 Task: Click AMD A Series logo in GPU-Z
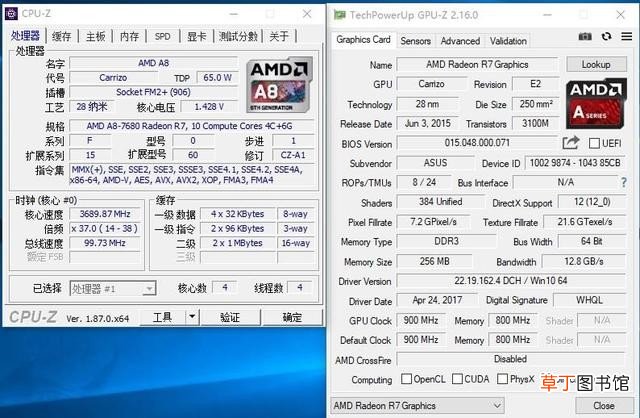pos(596,103)
